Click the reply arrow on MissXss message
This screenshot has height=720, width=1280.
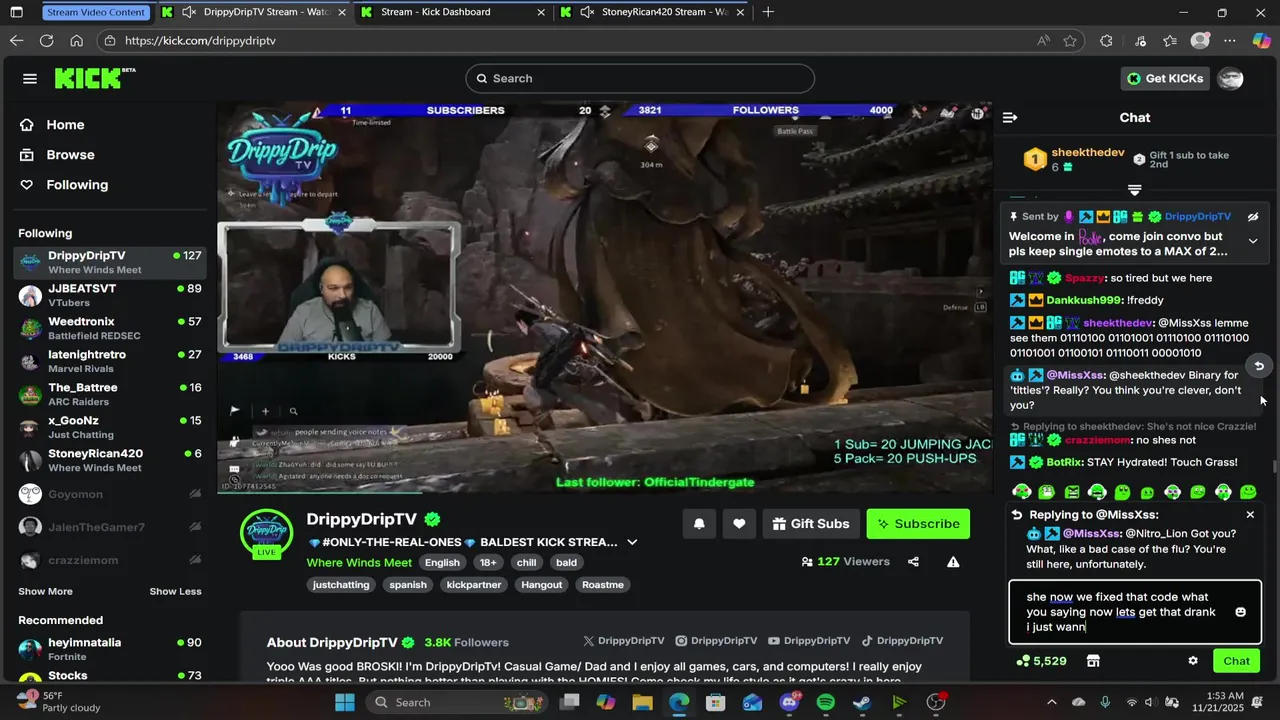[x=1259, y=366]
